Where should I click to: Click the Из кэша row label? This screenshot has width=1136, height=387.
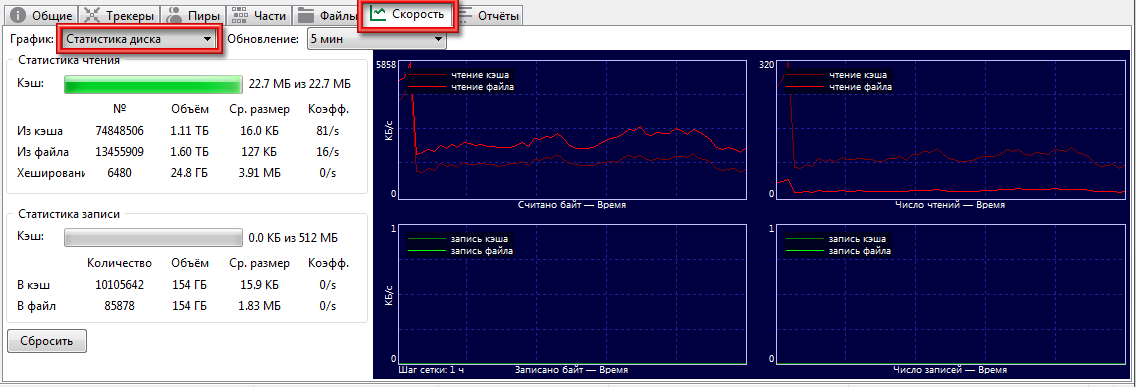coord(40,131)
